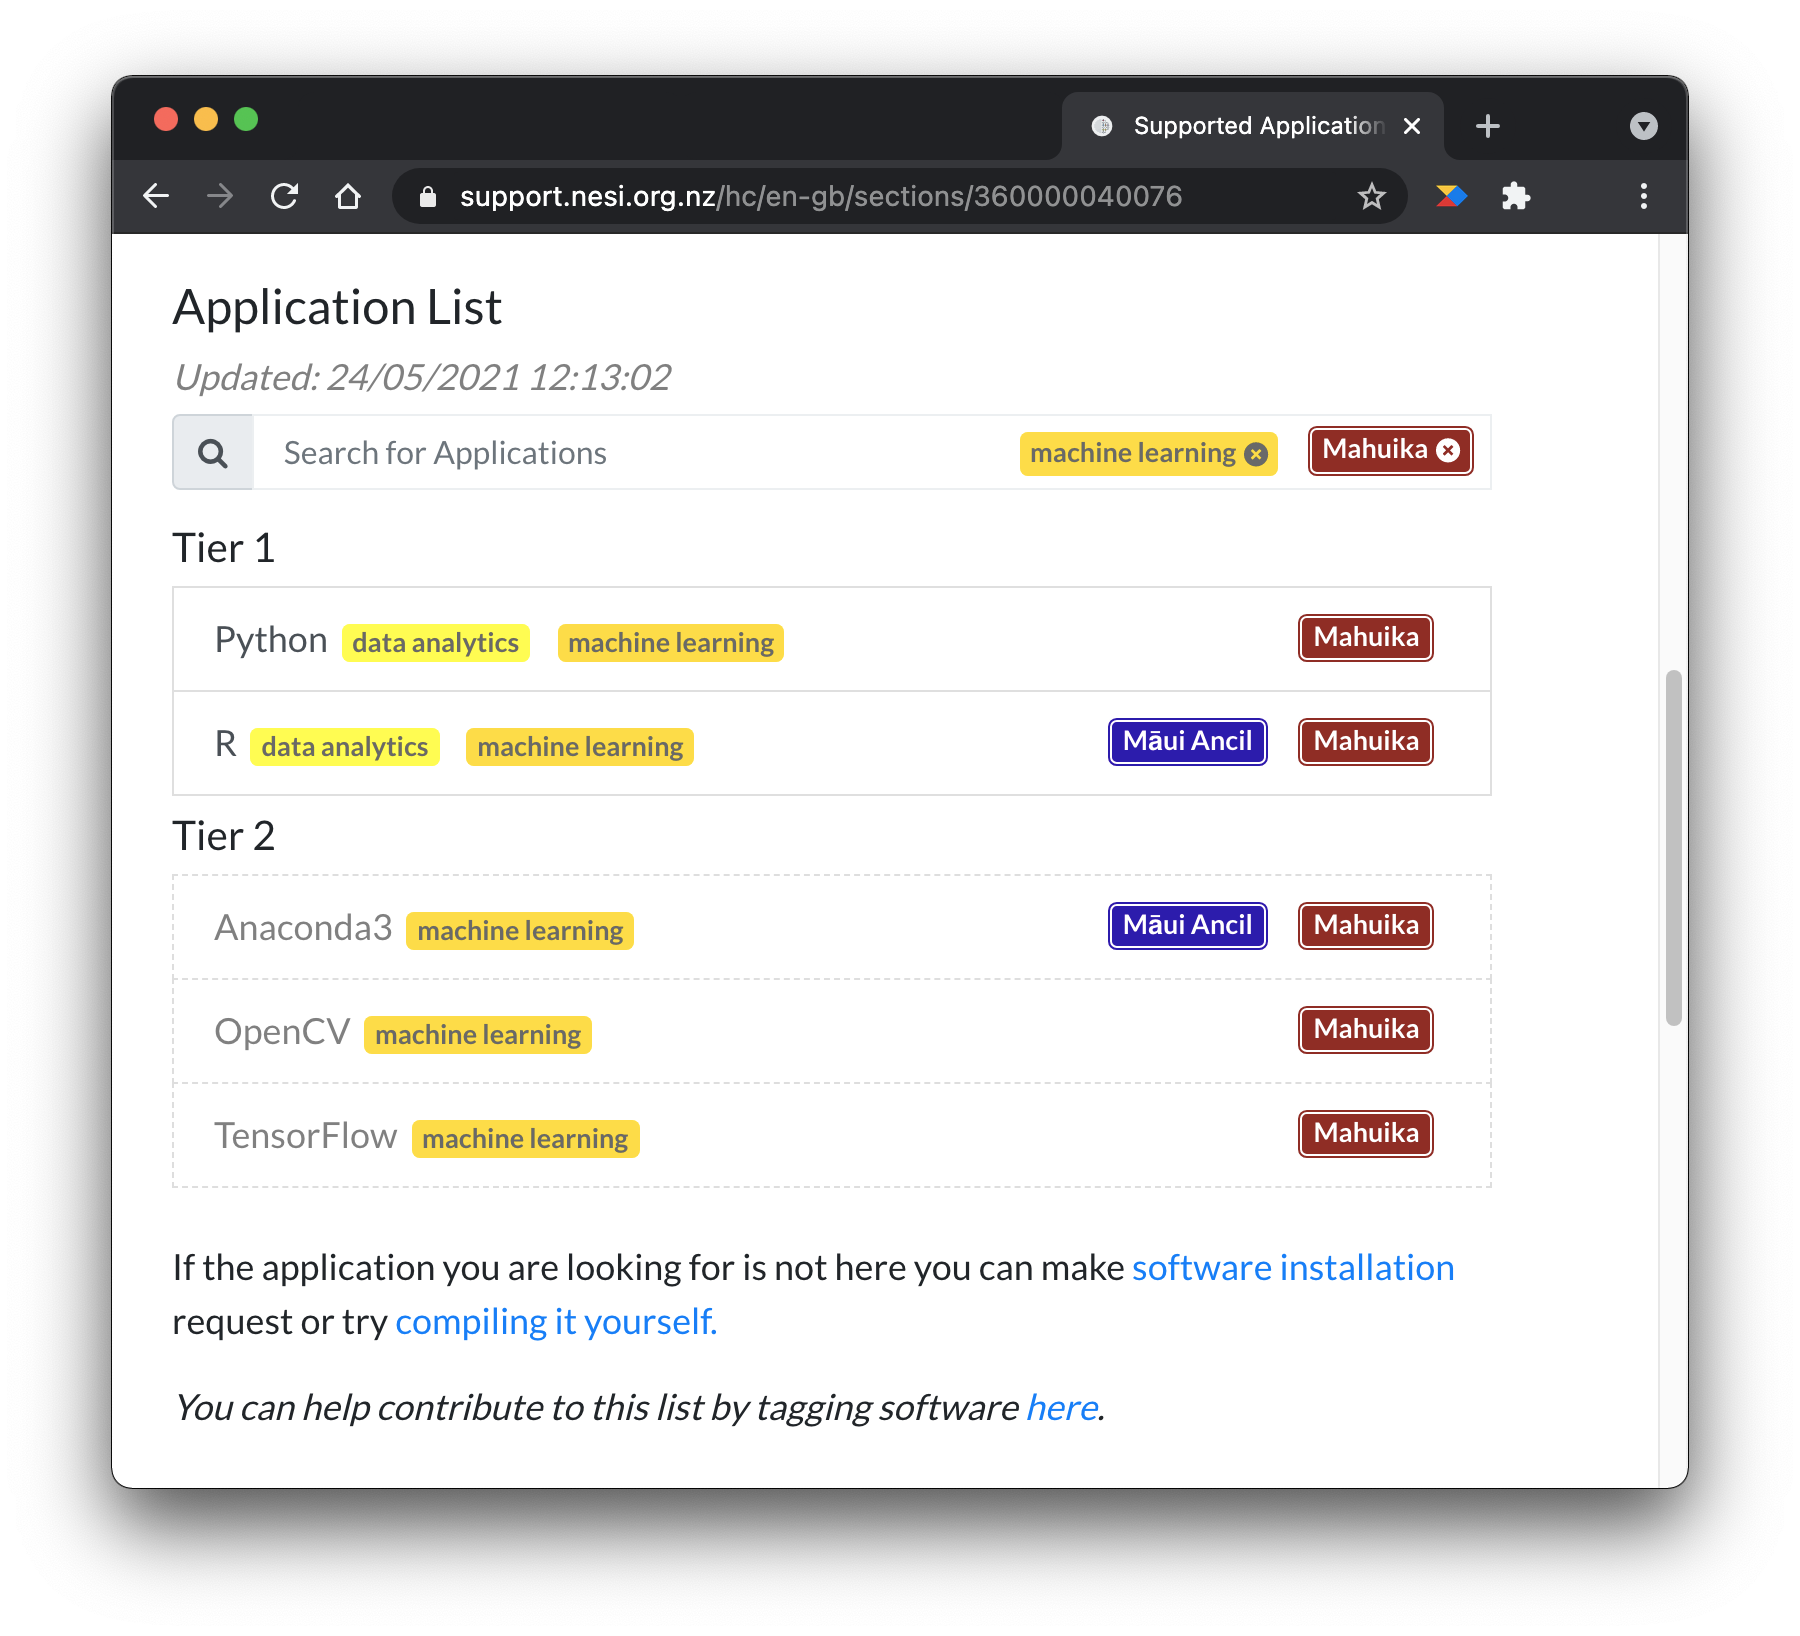
Task: Open the 'here' tagging software link
Action: (x=1062, y=1408)
